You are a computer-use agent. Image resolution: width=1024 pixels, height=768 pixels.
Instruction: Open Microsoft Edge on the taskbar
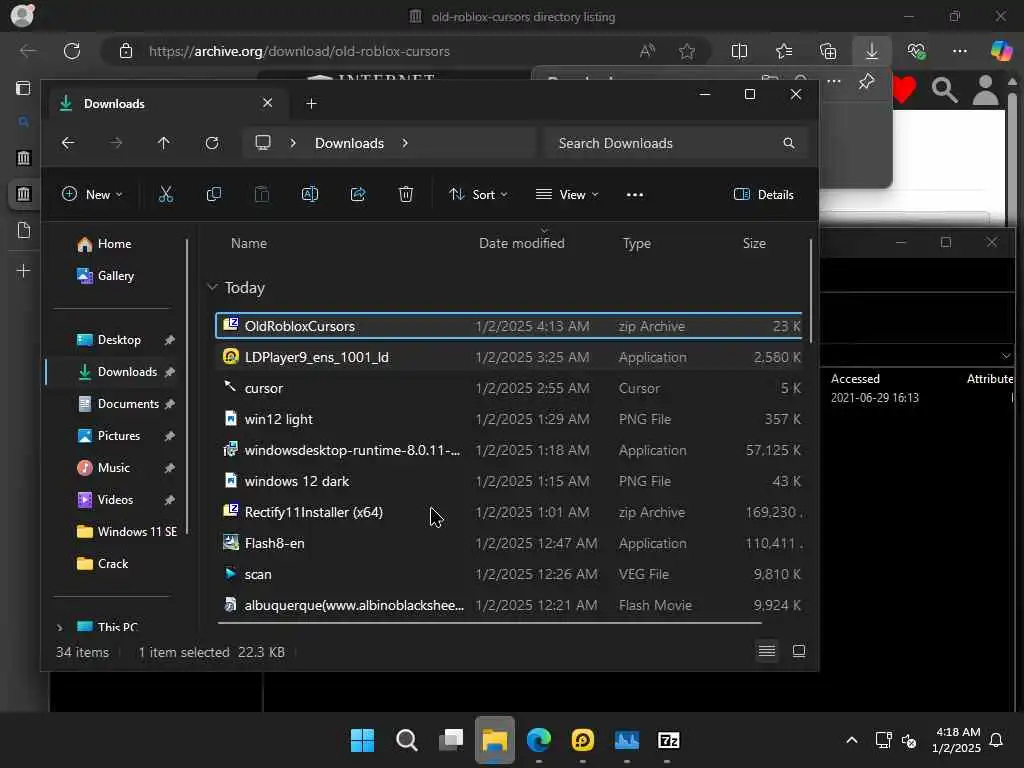click(x=539, y=740)
